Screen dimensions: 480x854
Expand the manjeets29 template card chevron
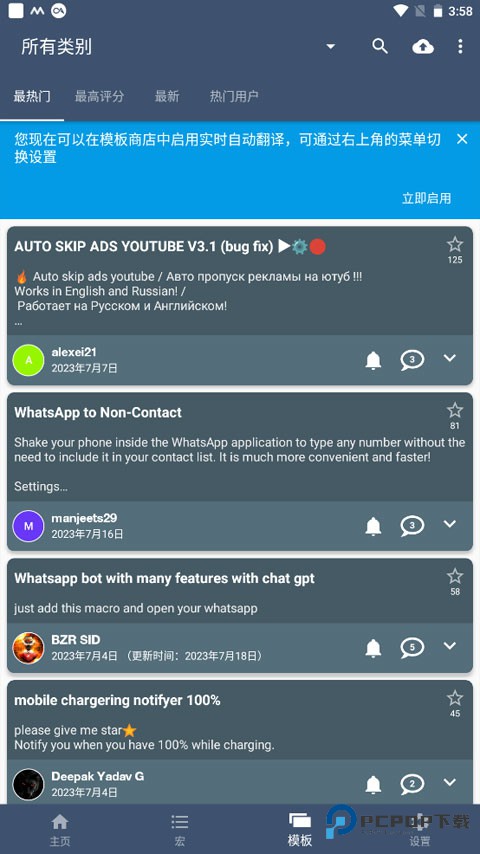click(x=449, y=524)
